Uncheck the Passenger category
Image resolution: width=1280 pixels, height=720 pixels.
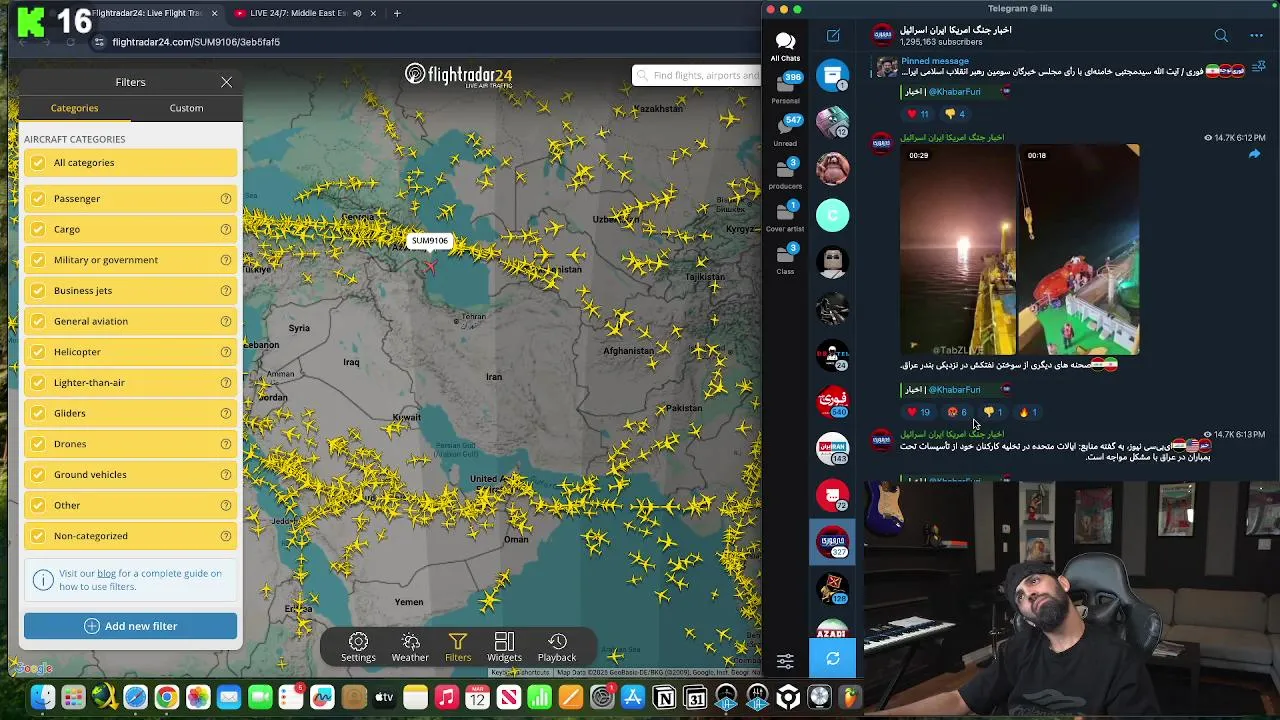(38, 199)
